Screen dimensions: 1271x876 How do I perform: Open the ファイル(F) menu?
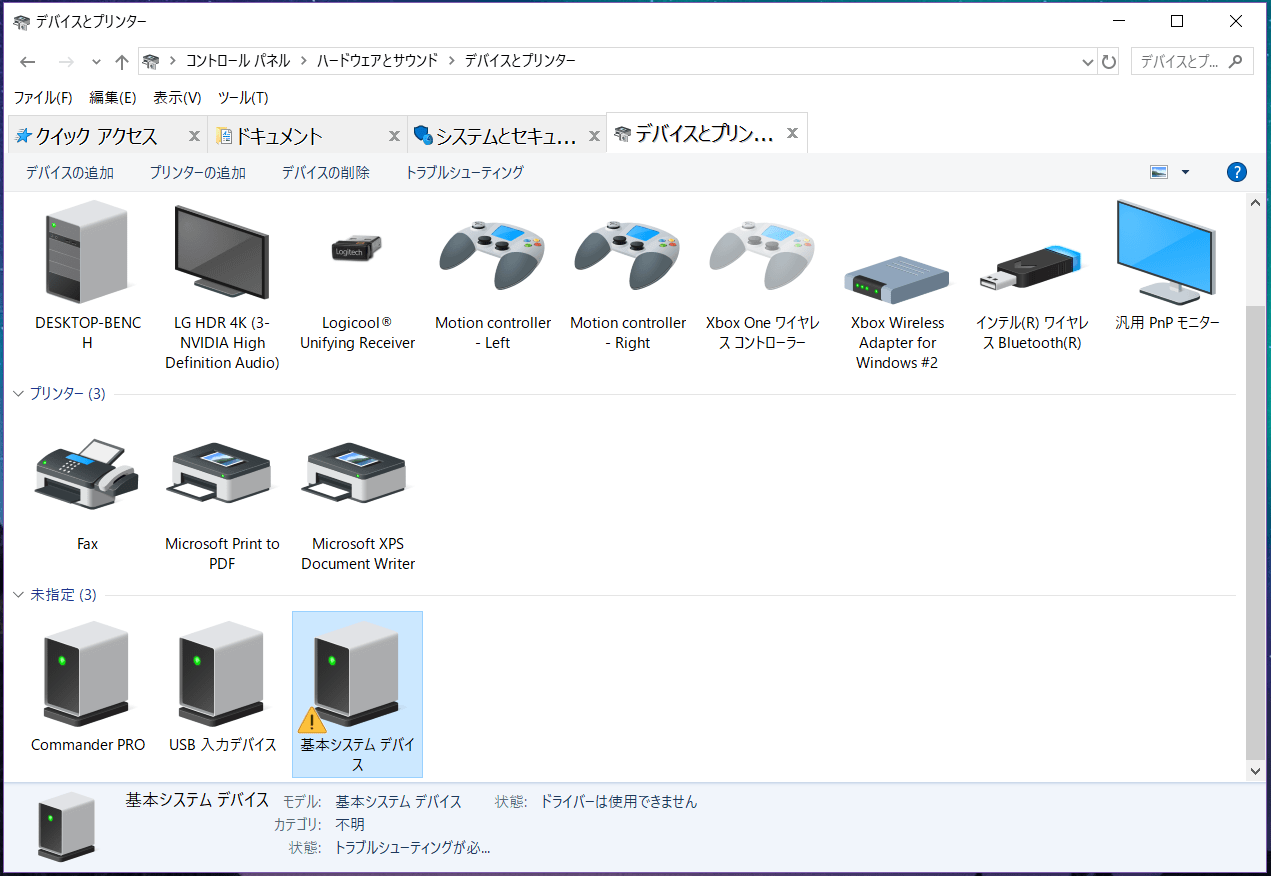click(42, 97)
